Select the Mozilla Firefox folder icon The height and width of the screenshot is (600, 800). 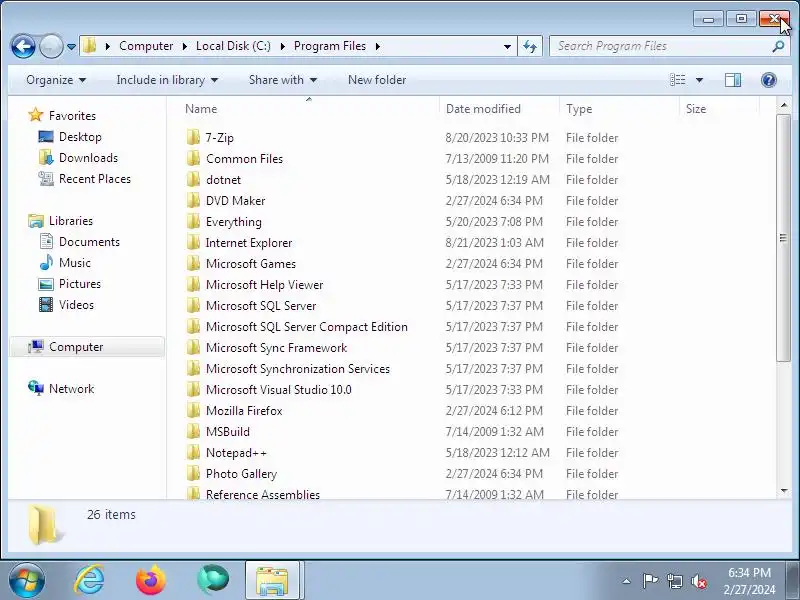[193, 410]
